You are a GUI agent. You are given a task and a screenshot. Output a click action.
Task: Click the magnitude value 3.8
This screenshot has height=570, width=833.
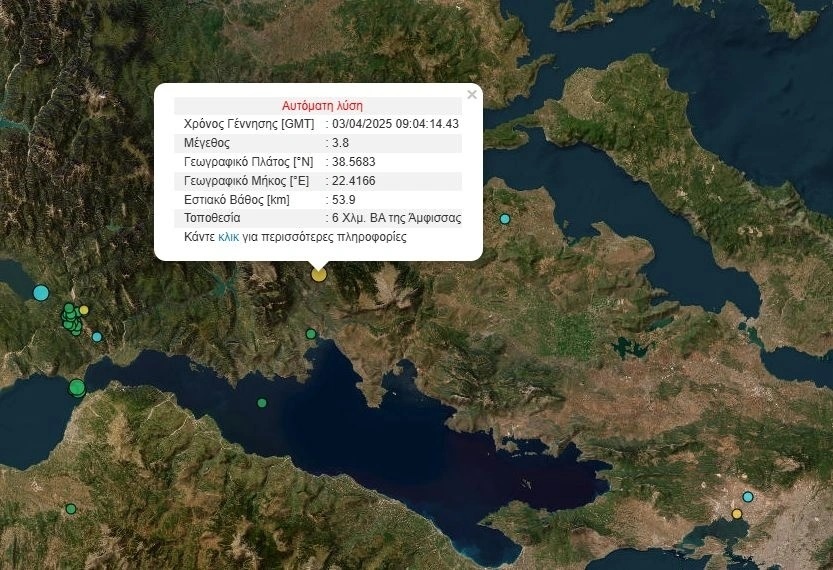[341, 143]
